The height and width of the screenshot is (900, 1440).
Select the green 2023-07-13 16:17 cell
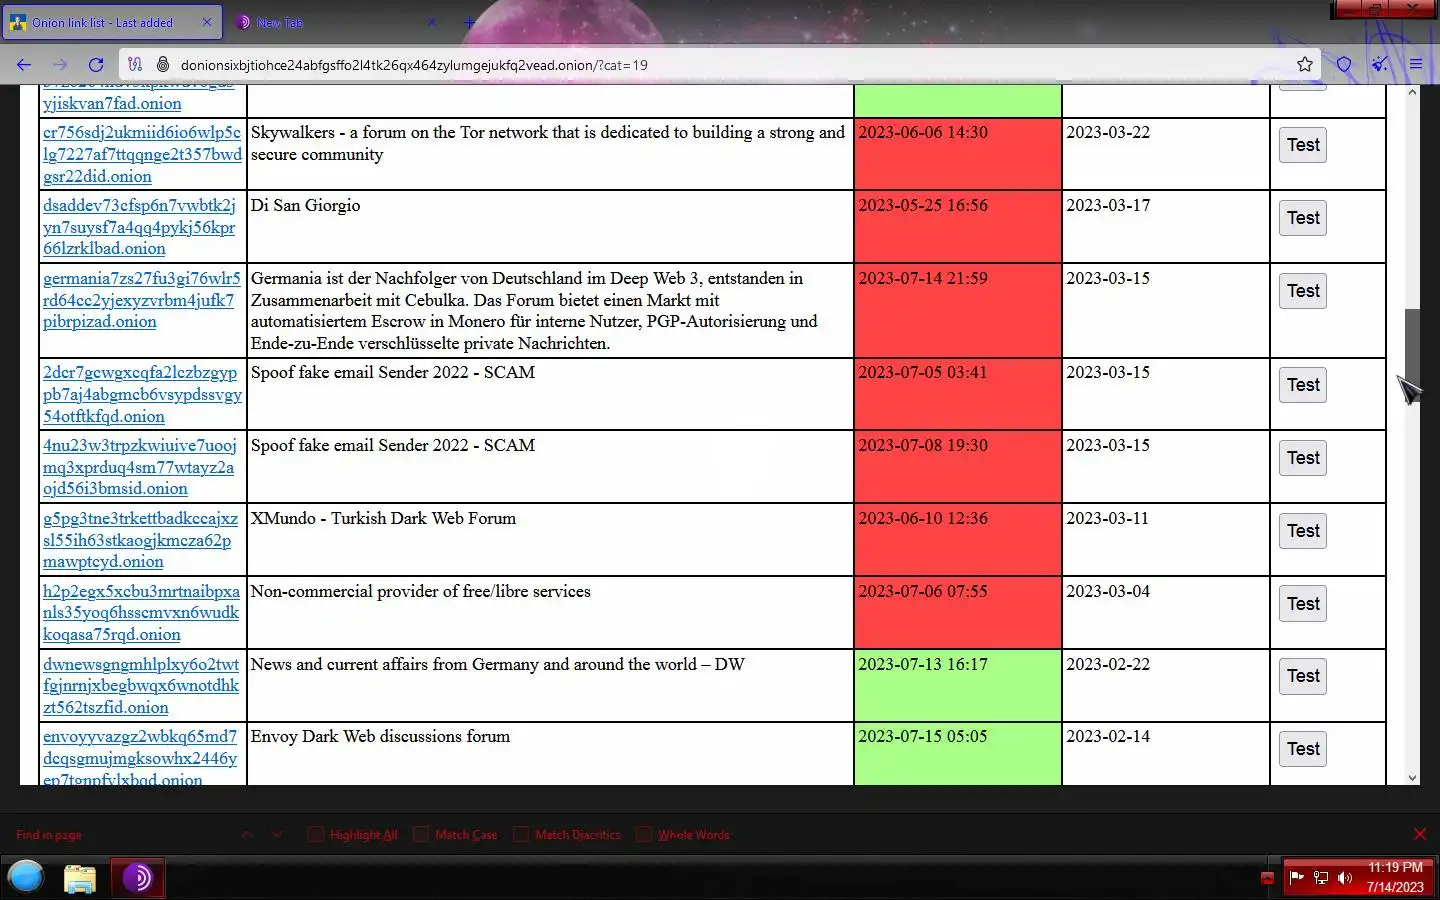tap(958, 685)
